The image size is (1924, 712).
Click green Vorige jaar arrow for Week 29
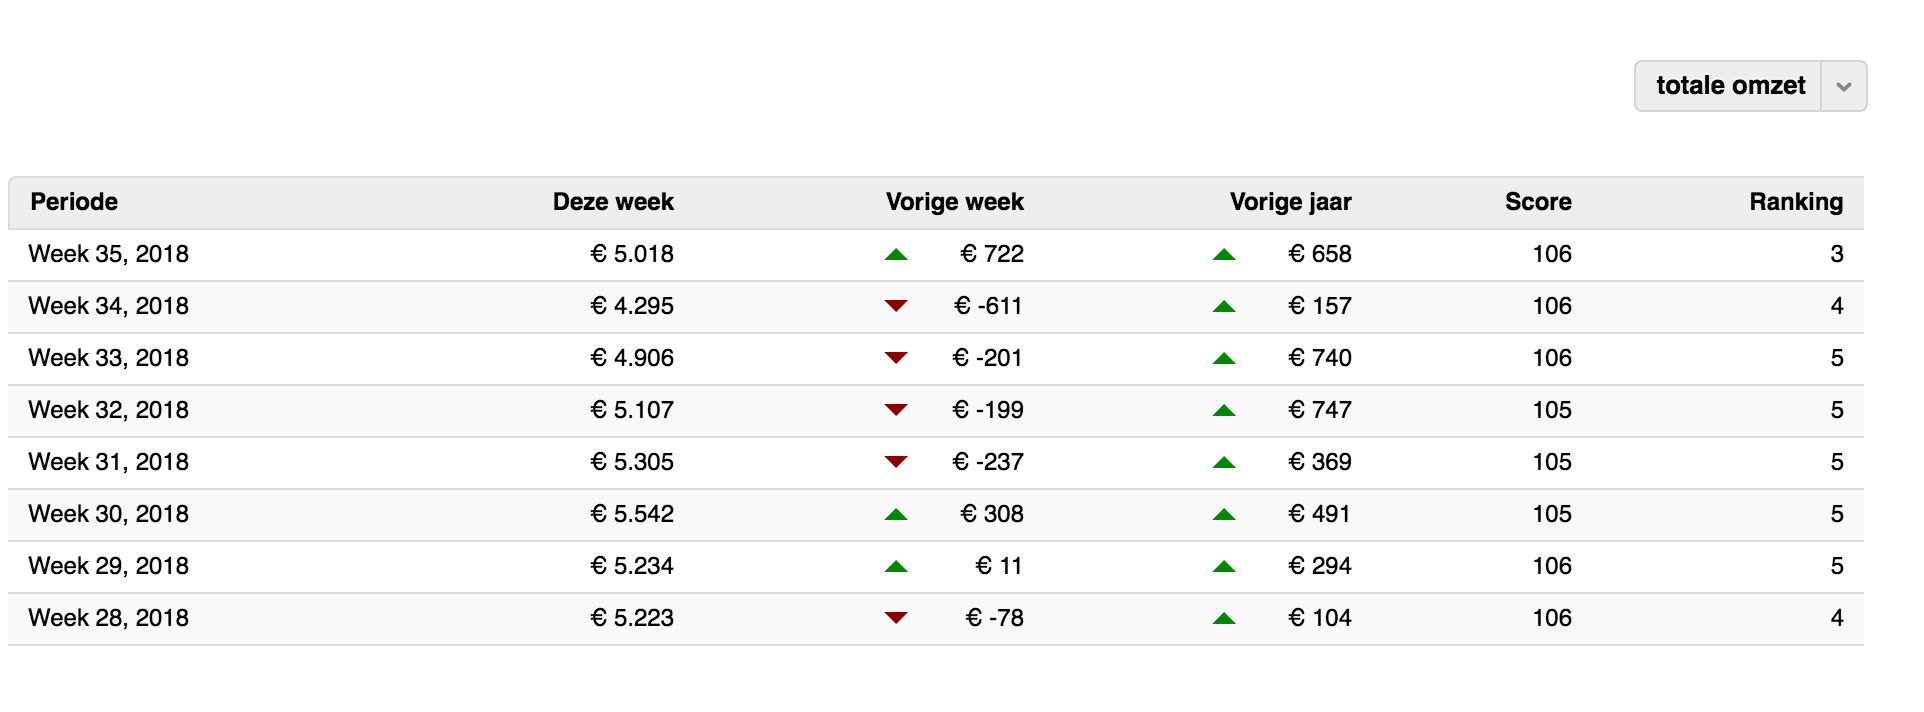tap(1224, 567)
